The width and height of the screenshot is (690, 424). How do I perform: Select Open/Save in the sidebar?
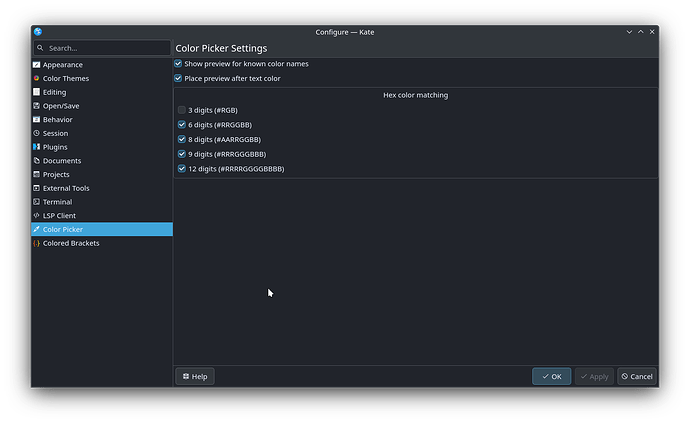pos(102,106)
